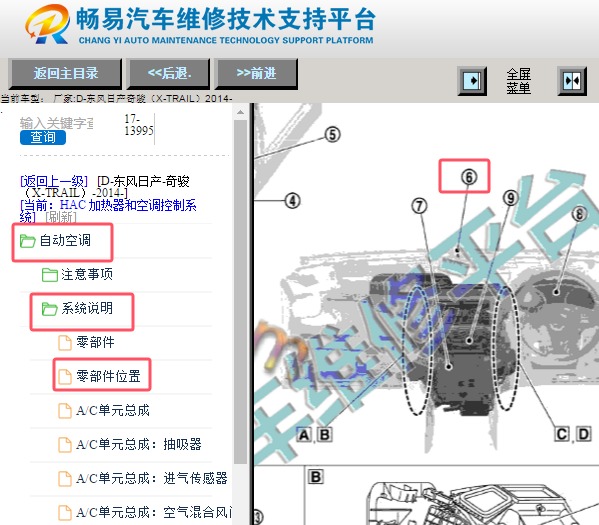Click the 畅易 R logo in header
This screenshot has height=525, width=599.
(48, 24)
